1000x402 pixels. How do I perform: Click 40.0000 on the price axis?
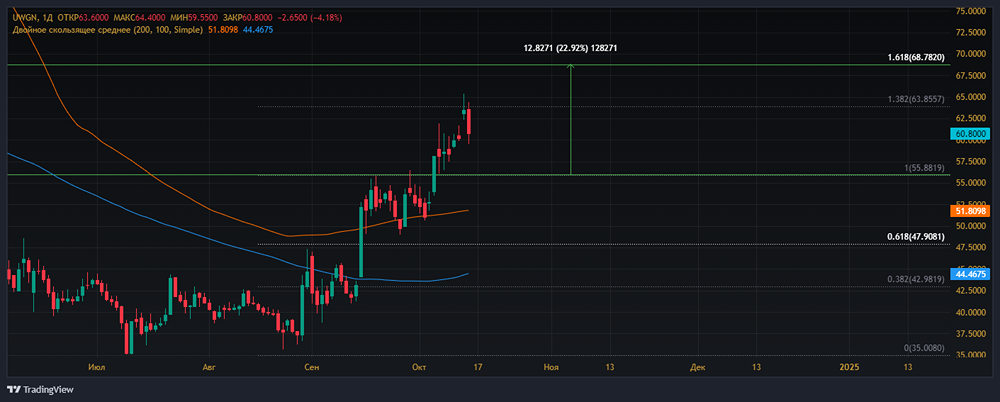[x=972, y=313]
